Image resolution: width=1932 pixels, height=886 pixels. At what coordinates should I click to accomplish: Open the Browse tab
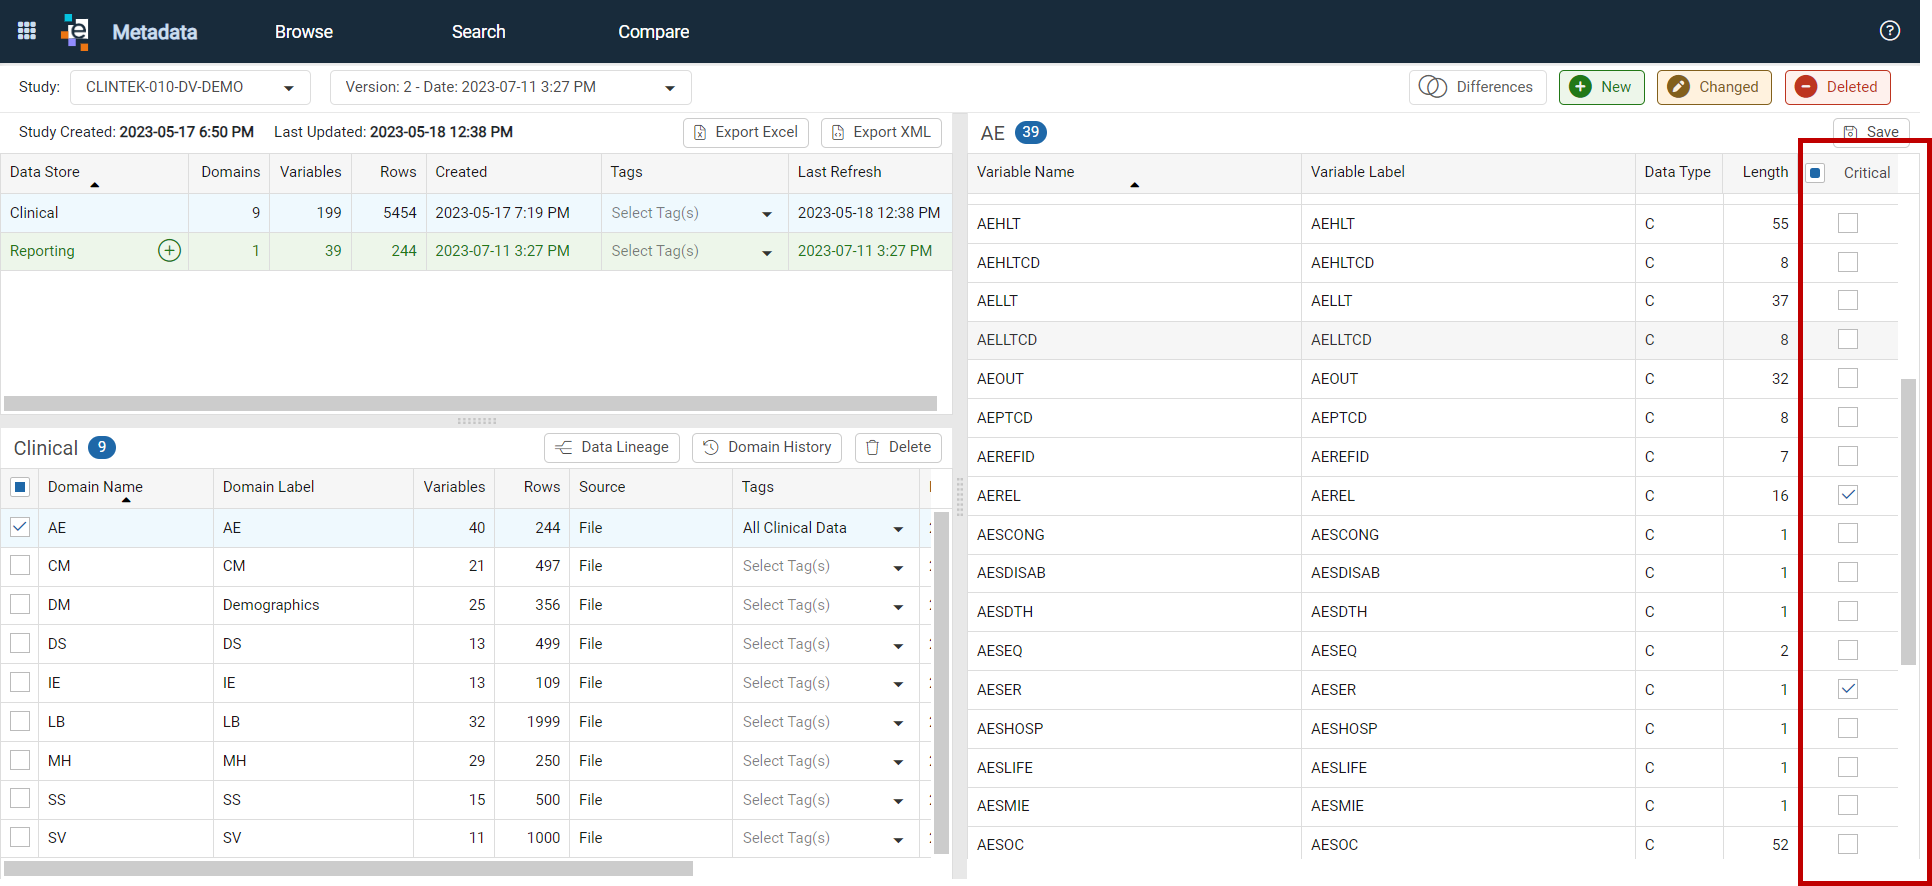coord(303,32)
